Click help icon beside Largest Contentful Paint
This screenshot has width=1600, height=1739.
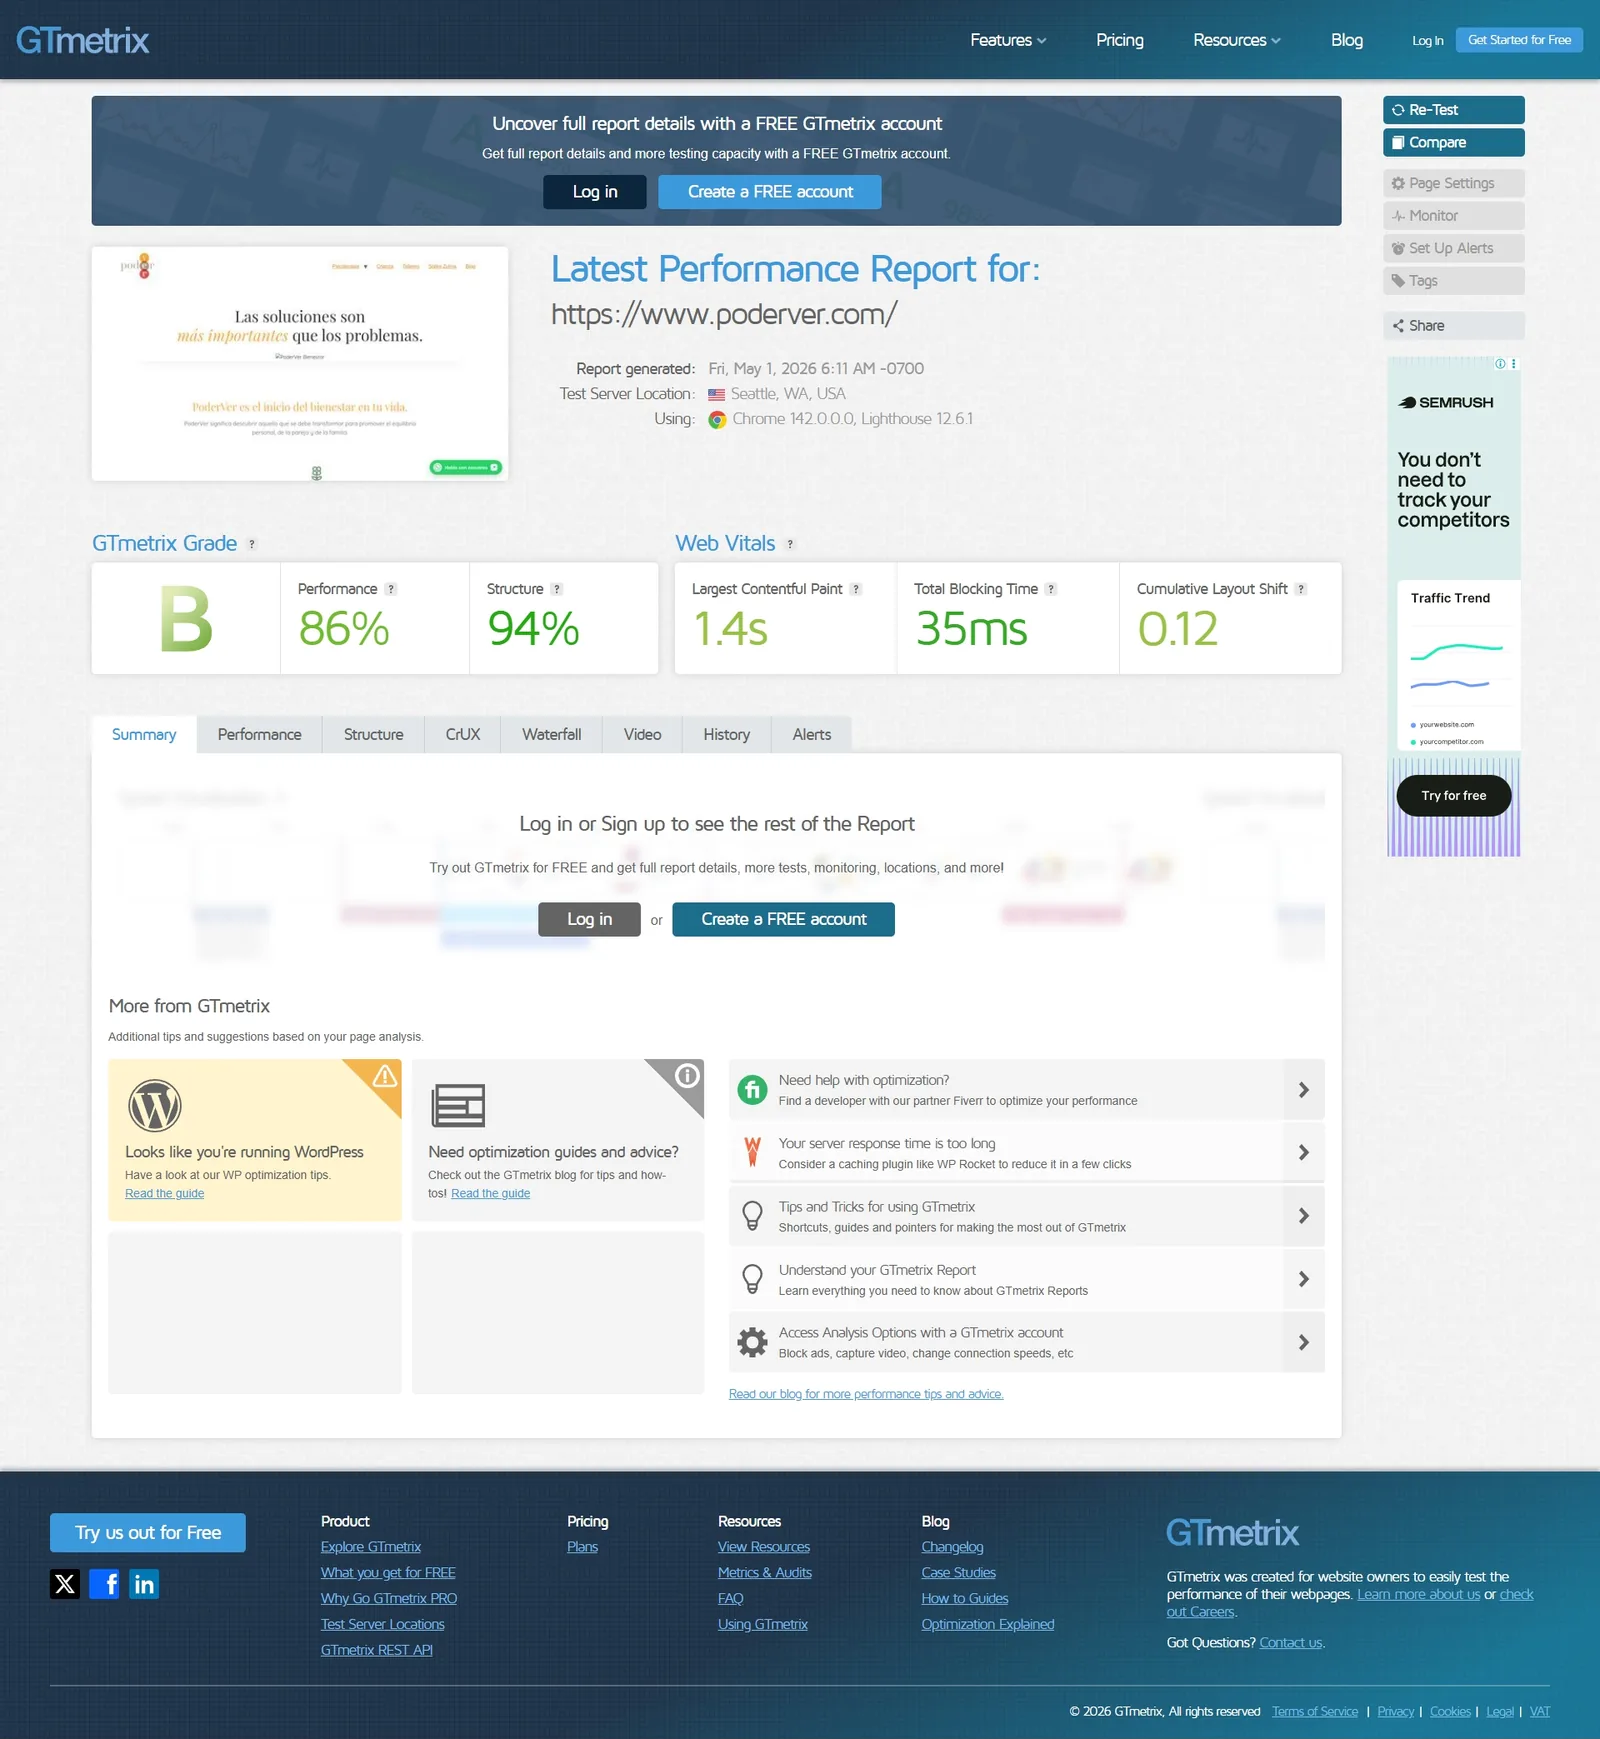tap(856, 589)
